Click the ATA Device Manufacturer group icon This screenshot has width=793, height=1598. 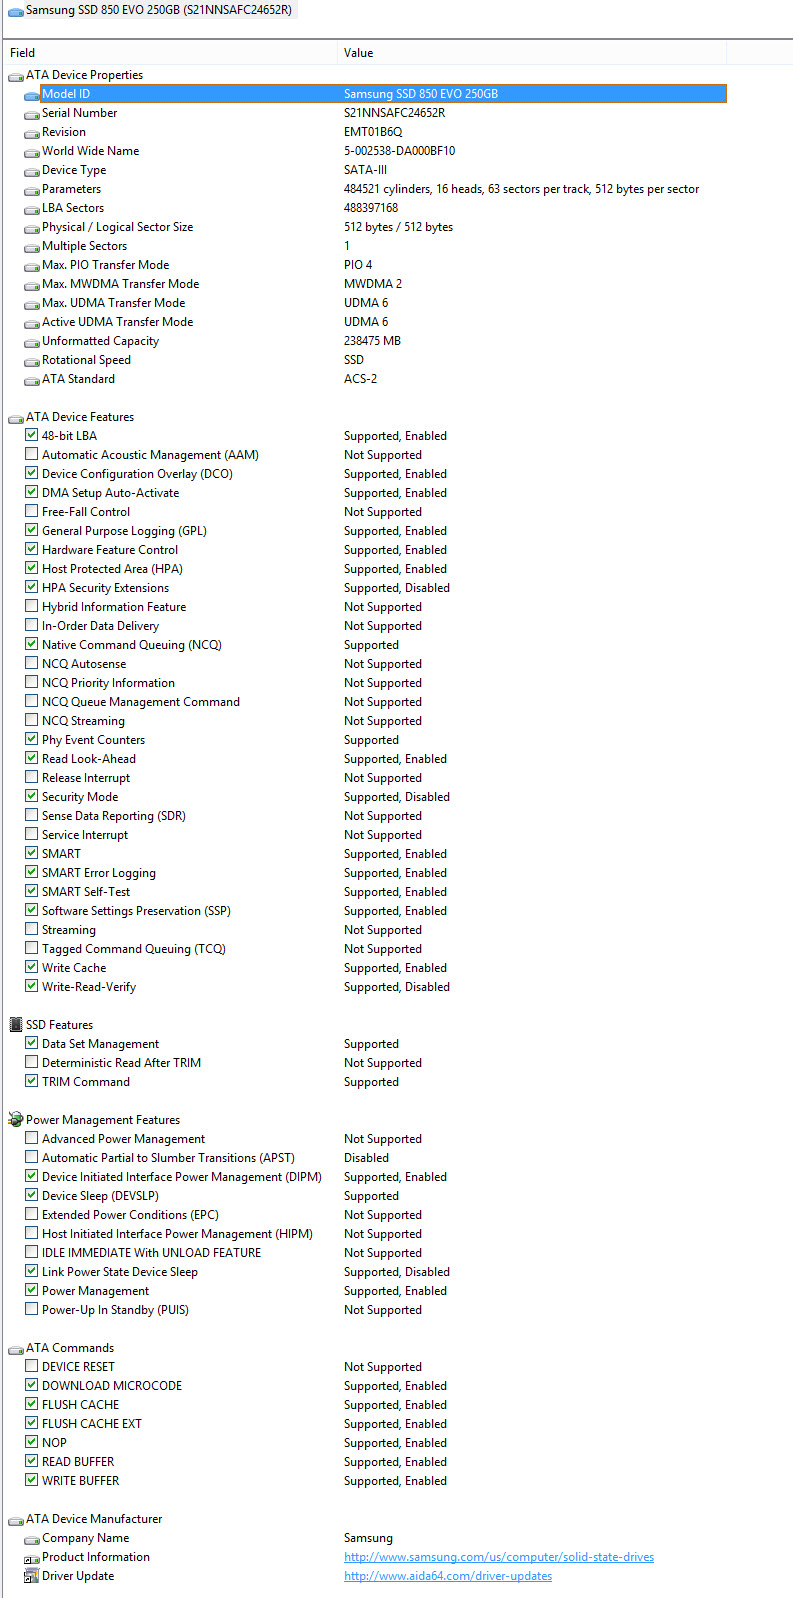15,1520
